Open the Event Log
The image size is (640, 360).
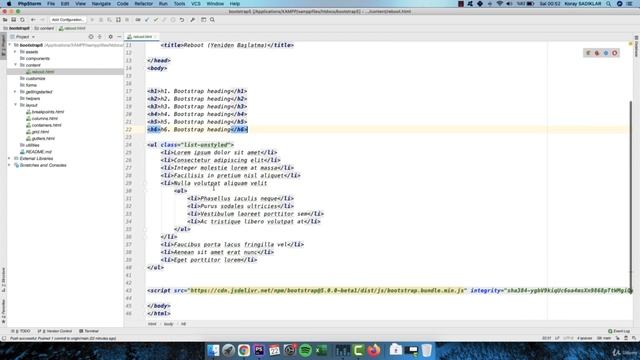(x=619, y=331)
